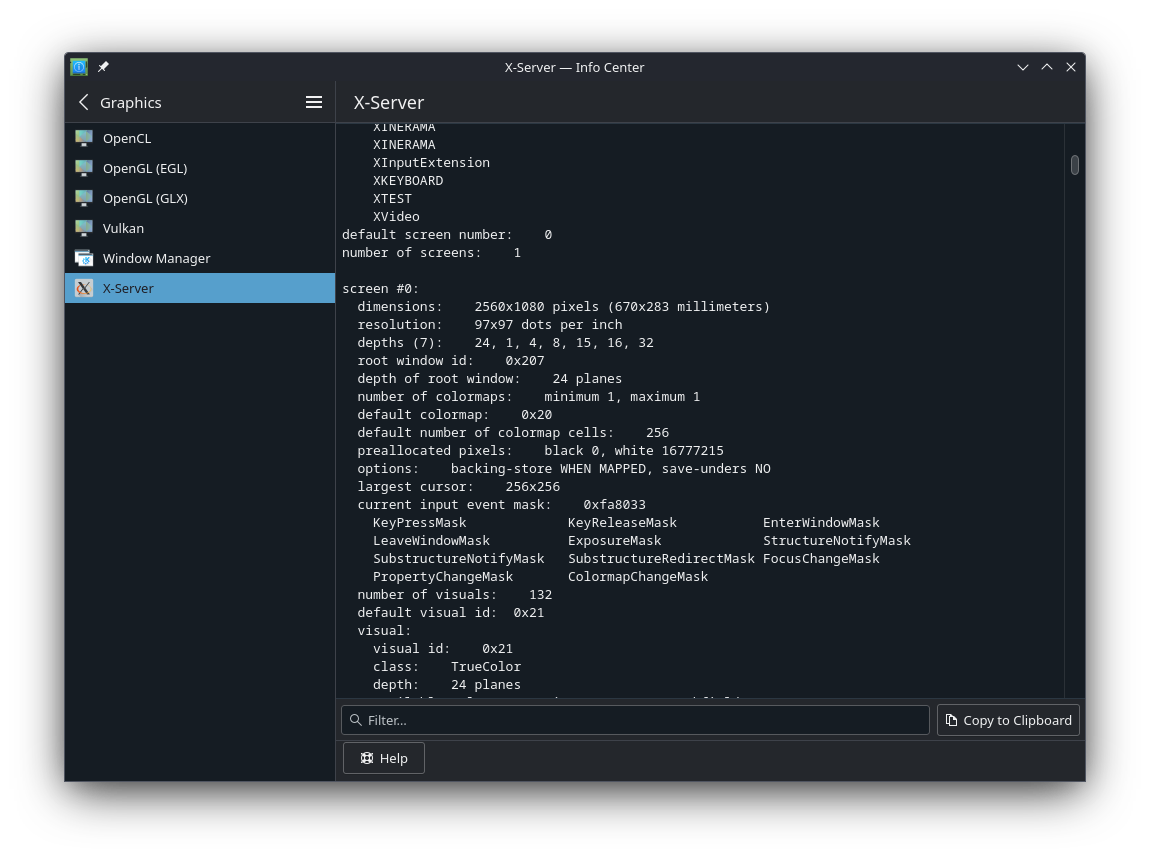Click ExposureMask text

[615, 540]
